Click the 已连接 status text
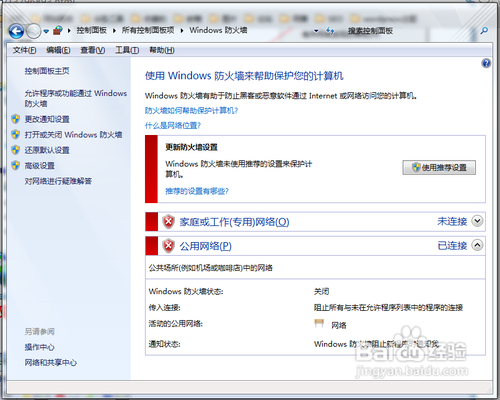Viewport: 500px width, 400px height. pos(452,246)
